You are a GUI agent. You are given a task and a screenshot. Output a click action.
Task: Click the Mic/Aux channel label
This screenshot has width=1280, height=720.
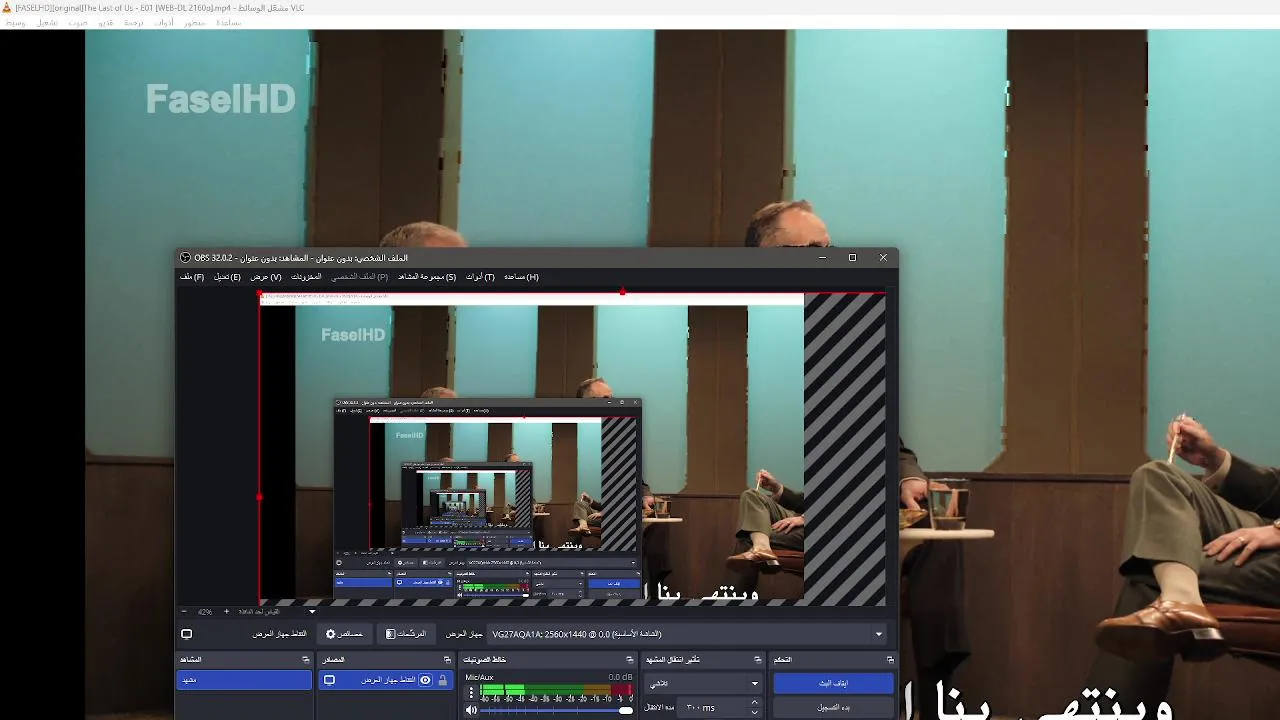click(479, 677)
